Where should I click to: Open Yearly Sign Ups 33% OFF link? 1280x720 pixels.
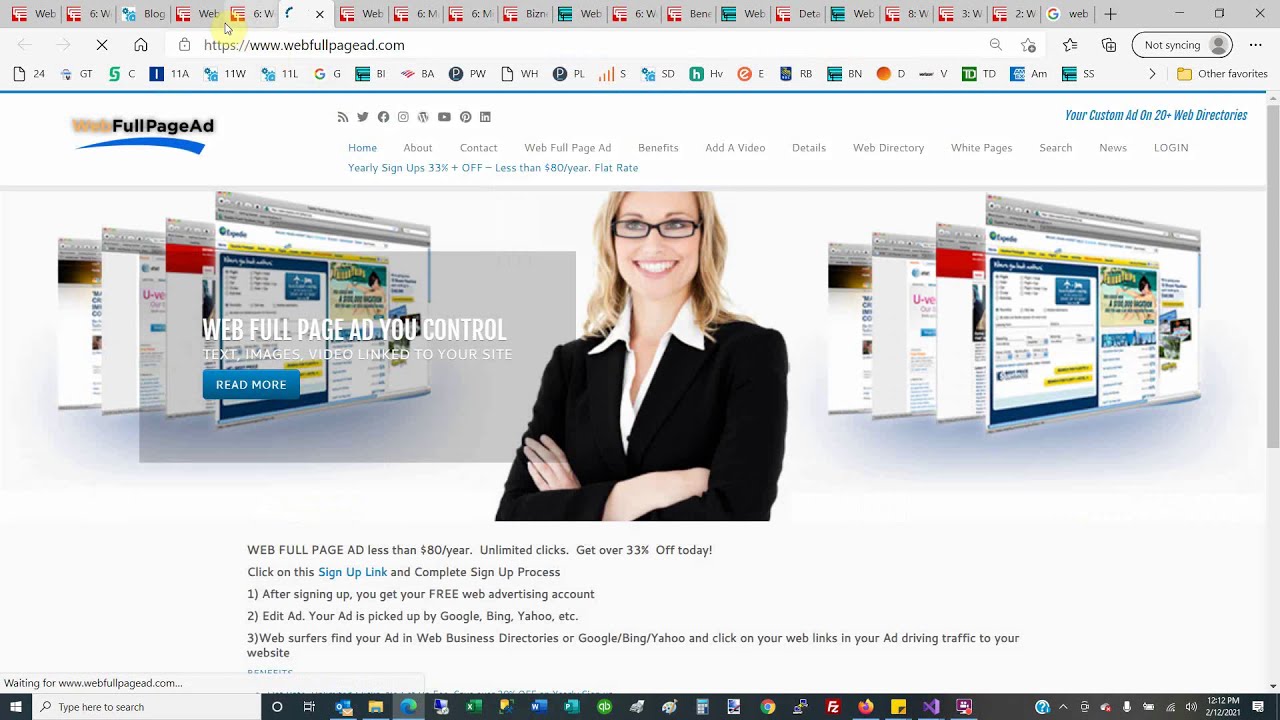pos(493,168)
